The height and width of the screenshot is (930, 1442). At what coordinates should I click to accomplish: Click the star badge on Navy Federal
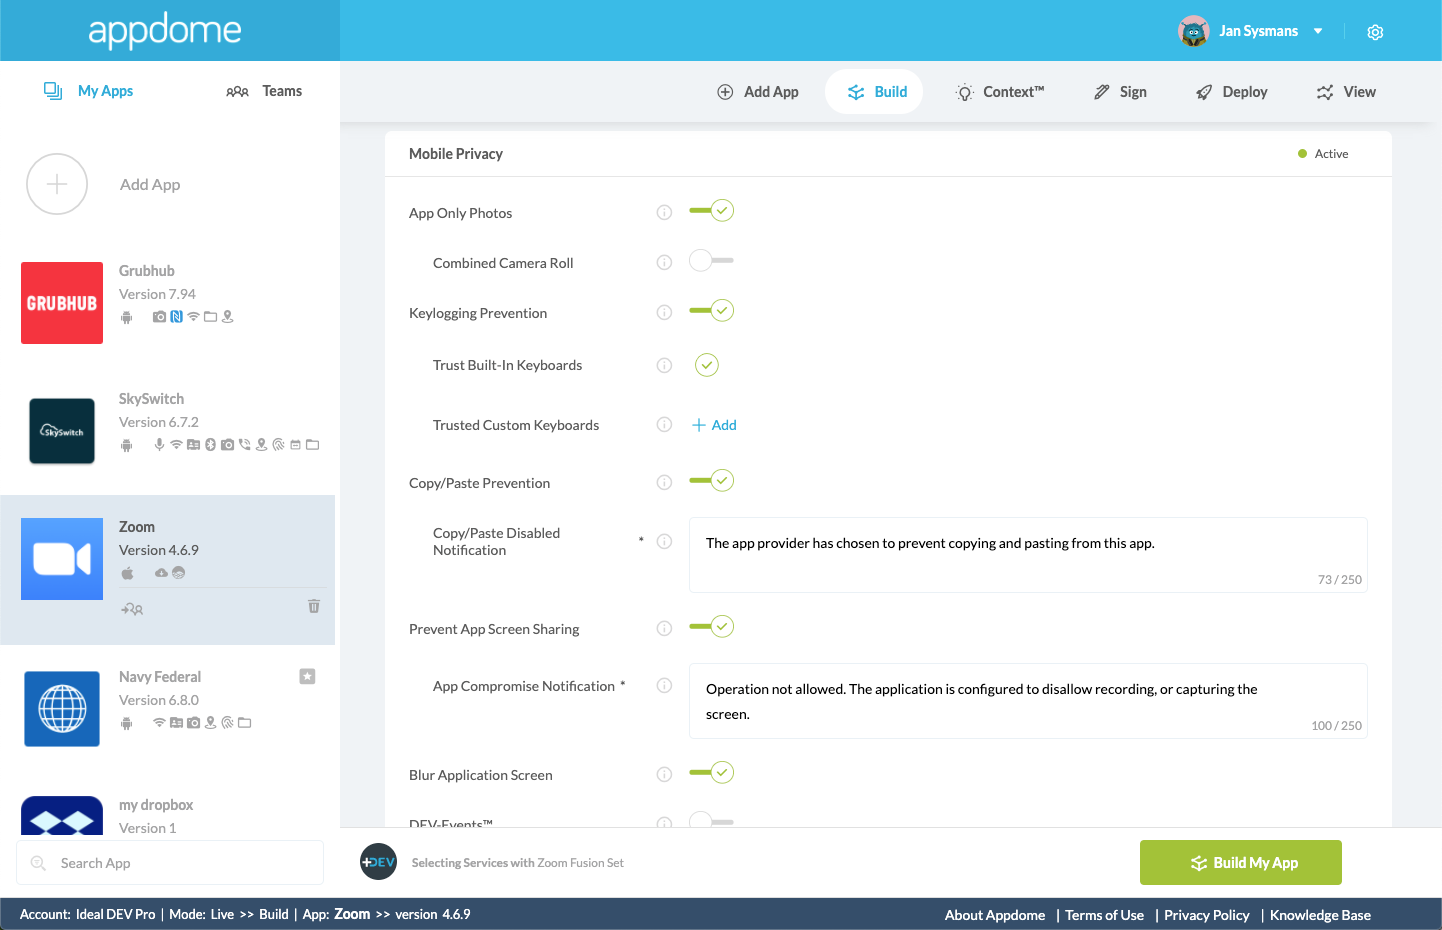click(x=307, y=677)
